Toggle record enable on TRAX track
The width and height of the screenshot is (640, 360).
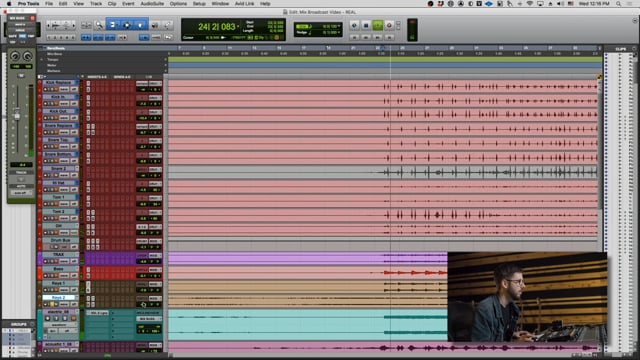(45, 261)
